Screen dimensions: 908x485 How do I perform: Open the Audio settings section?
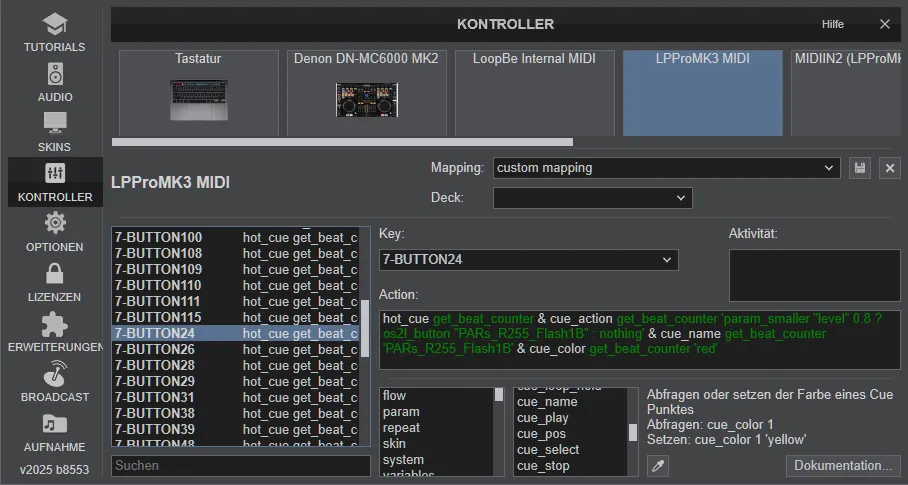(x=54, y=82)
